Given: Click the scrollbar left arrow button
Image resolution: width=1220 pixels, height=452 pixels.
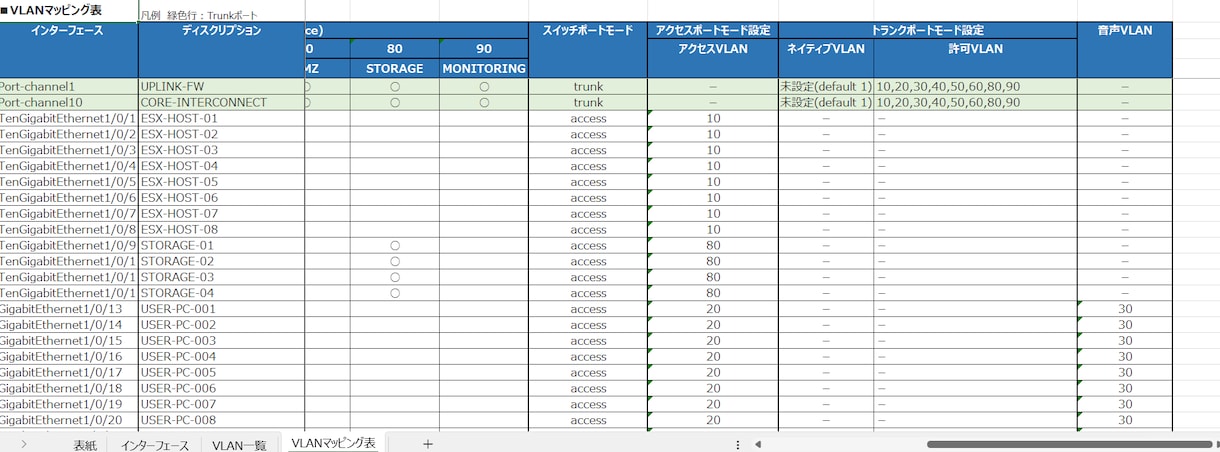Looking at the screenshot, I should [x=758, y=444].
